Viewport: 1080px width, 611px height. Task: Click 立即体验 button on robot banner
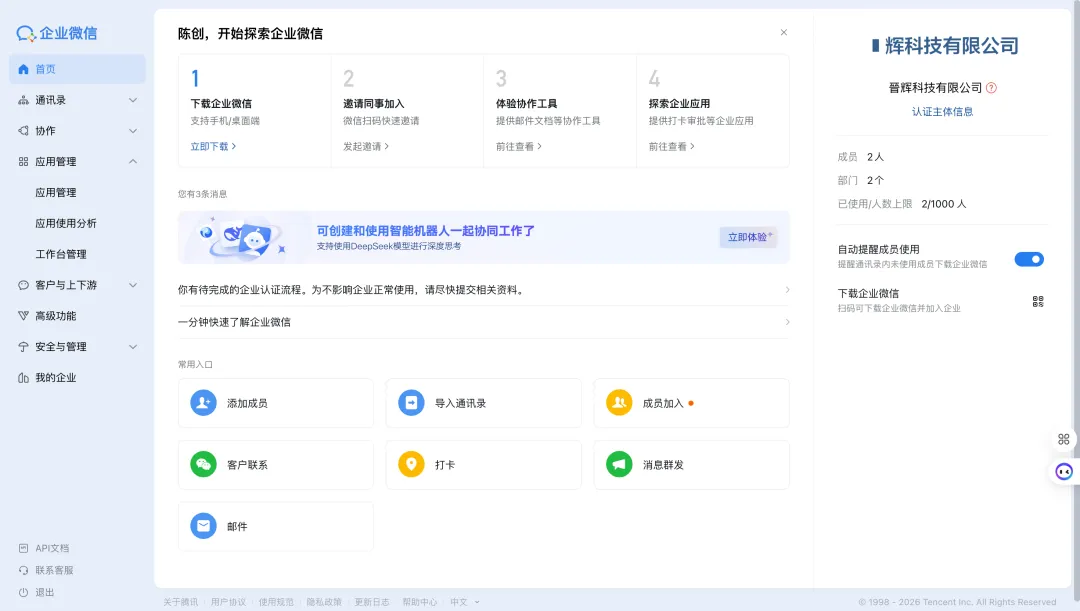pos(749,237)
